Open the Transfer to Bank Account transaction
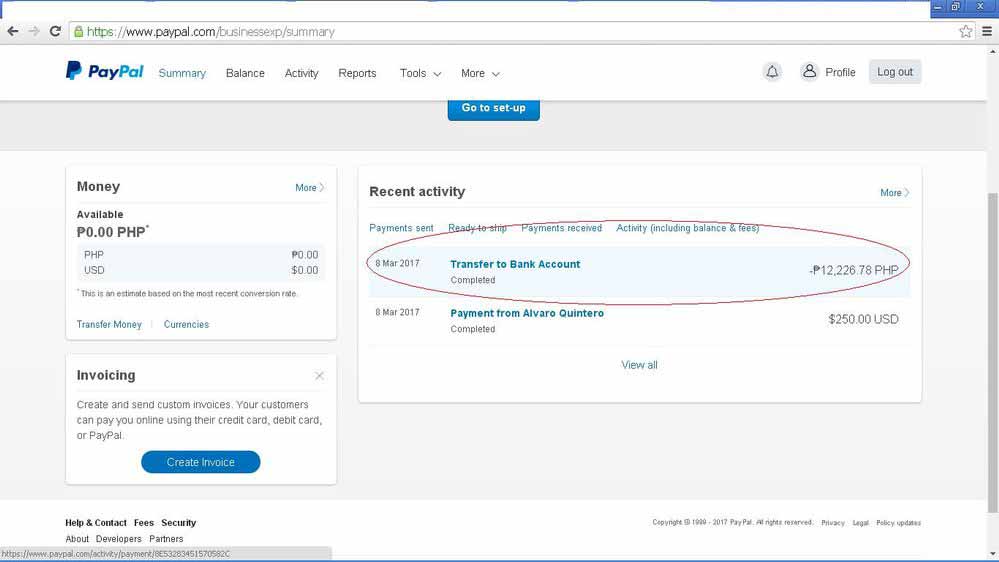Viewport: 999px width, 562px height. pyautogui.click(x=515, y=264)
